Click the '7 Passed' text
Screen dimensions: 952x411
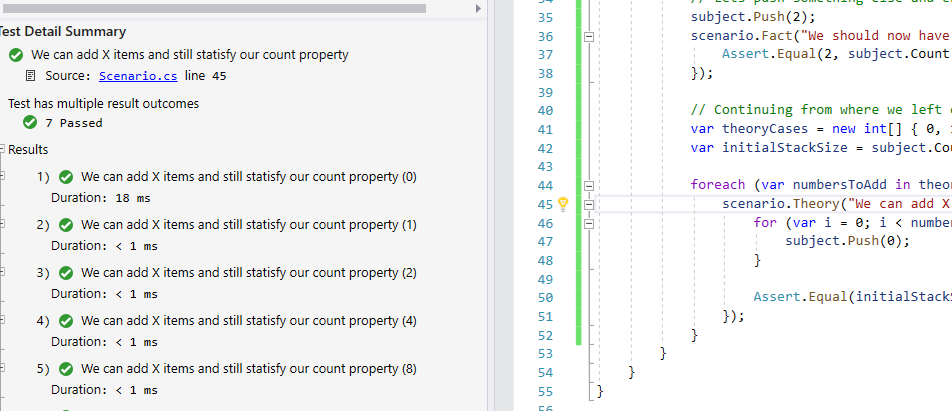click(73, 123)
